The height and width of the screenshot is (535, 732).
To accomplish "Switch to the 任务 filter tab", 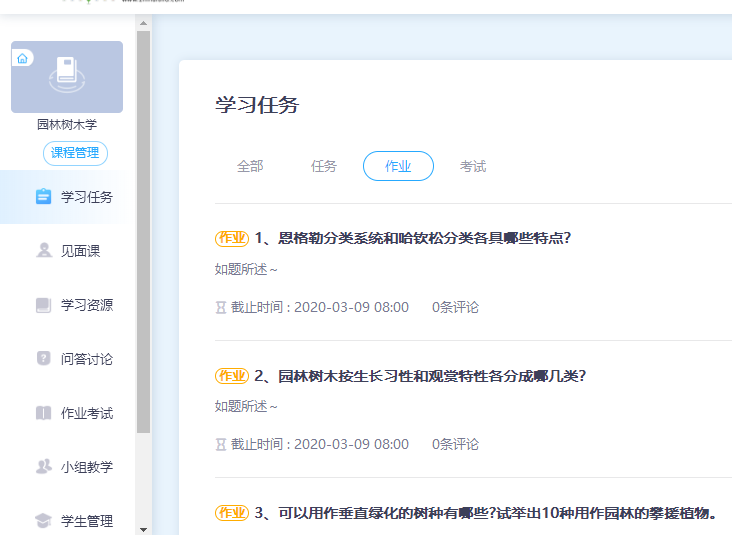I will (x=324, y=167).
